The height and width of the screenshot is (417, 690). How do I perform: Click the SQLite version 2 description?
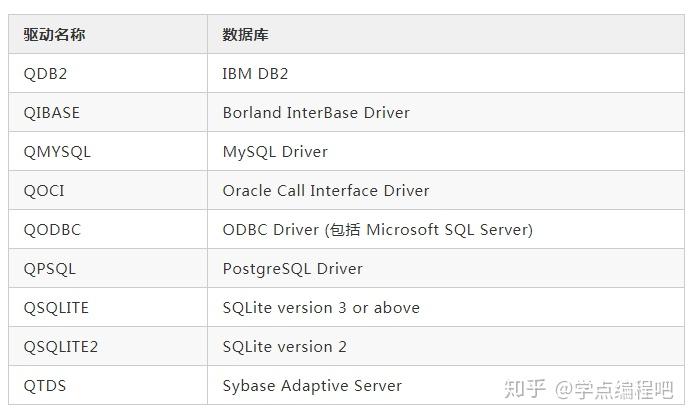(284, 347)
